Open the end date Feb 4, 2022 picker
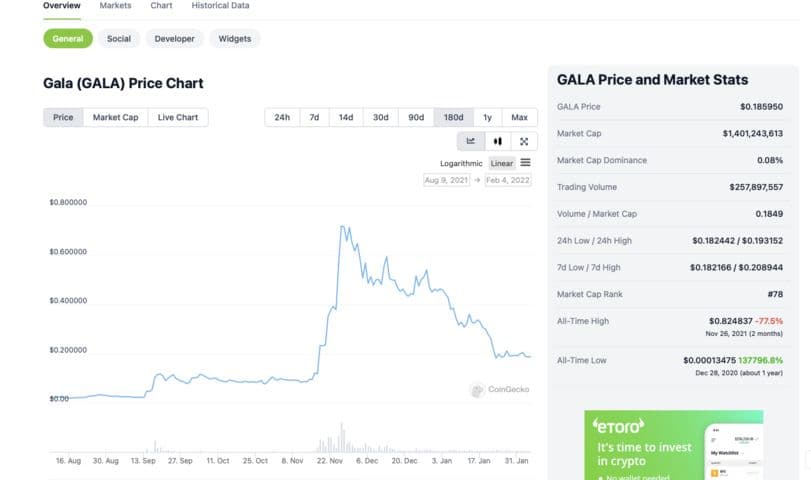 pyautogui.click(x=509, y=180)
